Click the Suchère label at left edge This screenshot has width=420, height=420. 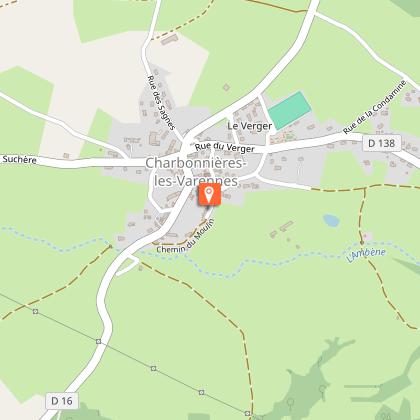point(19,159)
